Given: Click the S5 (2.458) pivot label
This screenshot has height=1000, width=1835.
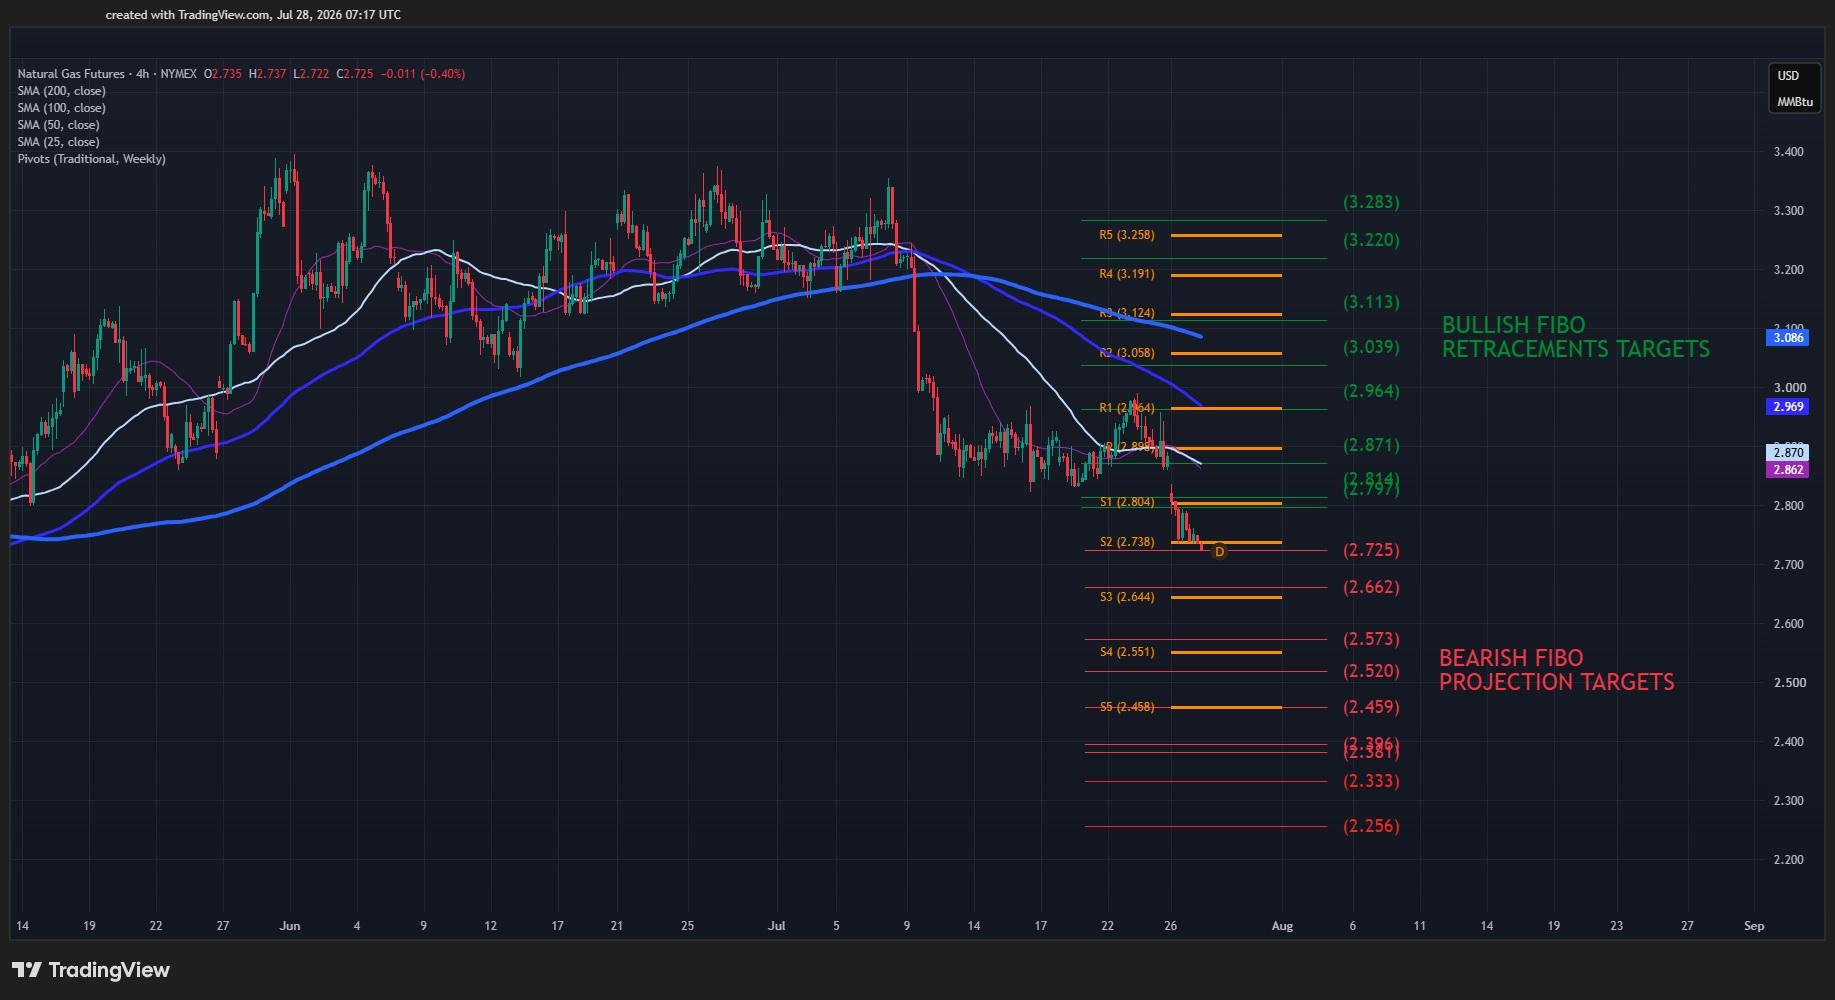Looking at the screenshot, I should 1127,707.
